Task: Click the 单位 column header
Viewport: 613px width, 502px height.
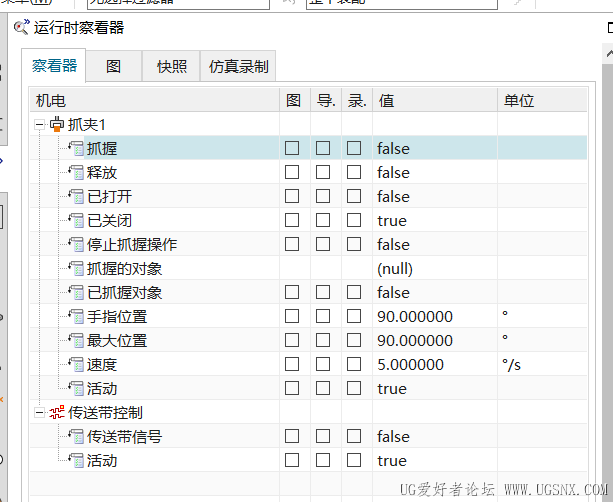Action: coord(543,100)
